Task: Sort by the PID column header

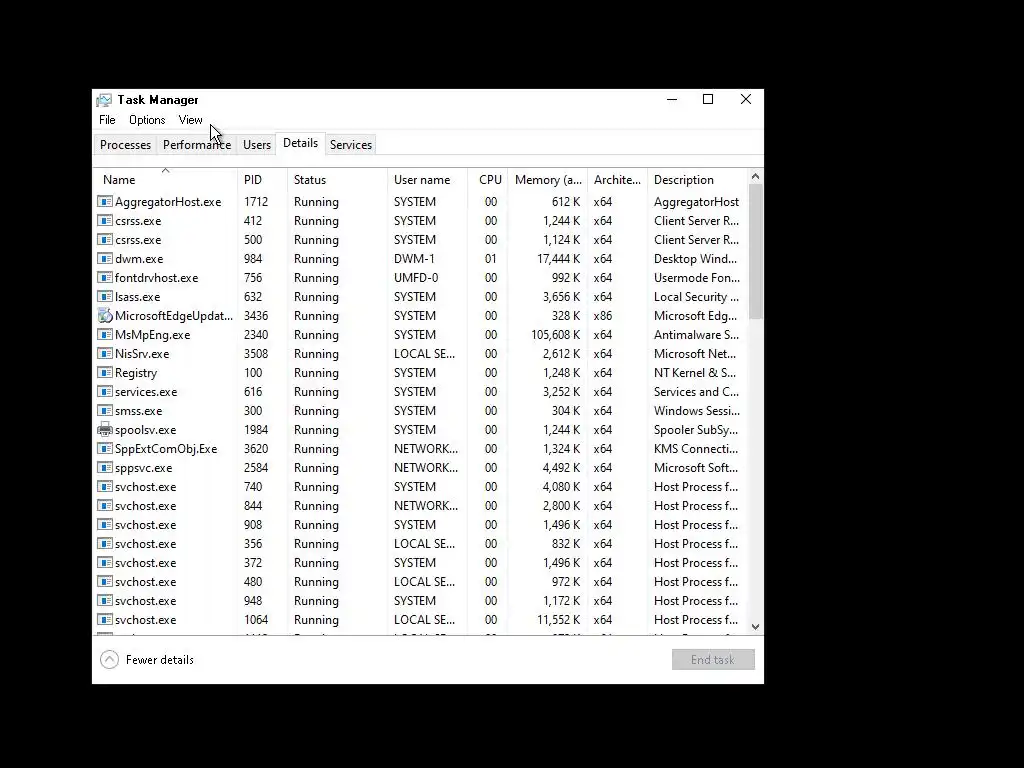Action: 263,180
